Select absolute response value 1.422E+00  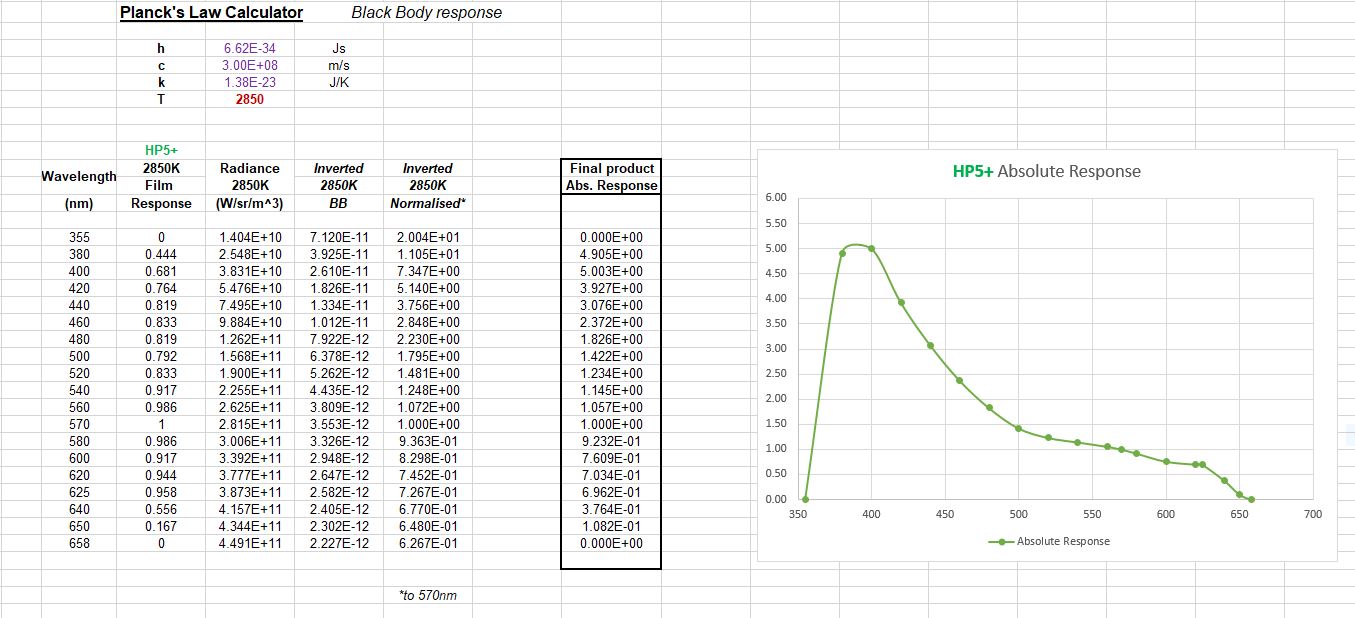pyautogui.click(x=611, y=356)
